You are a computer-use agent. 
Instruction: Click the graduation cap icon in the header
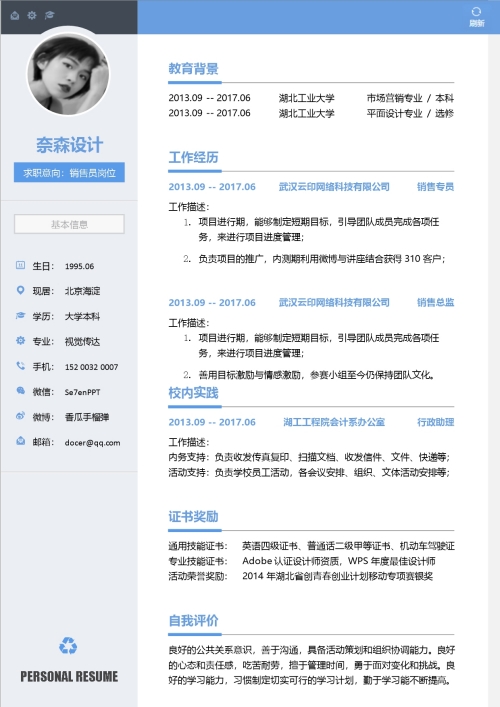(x=49, y=15)
